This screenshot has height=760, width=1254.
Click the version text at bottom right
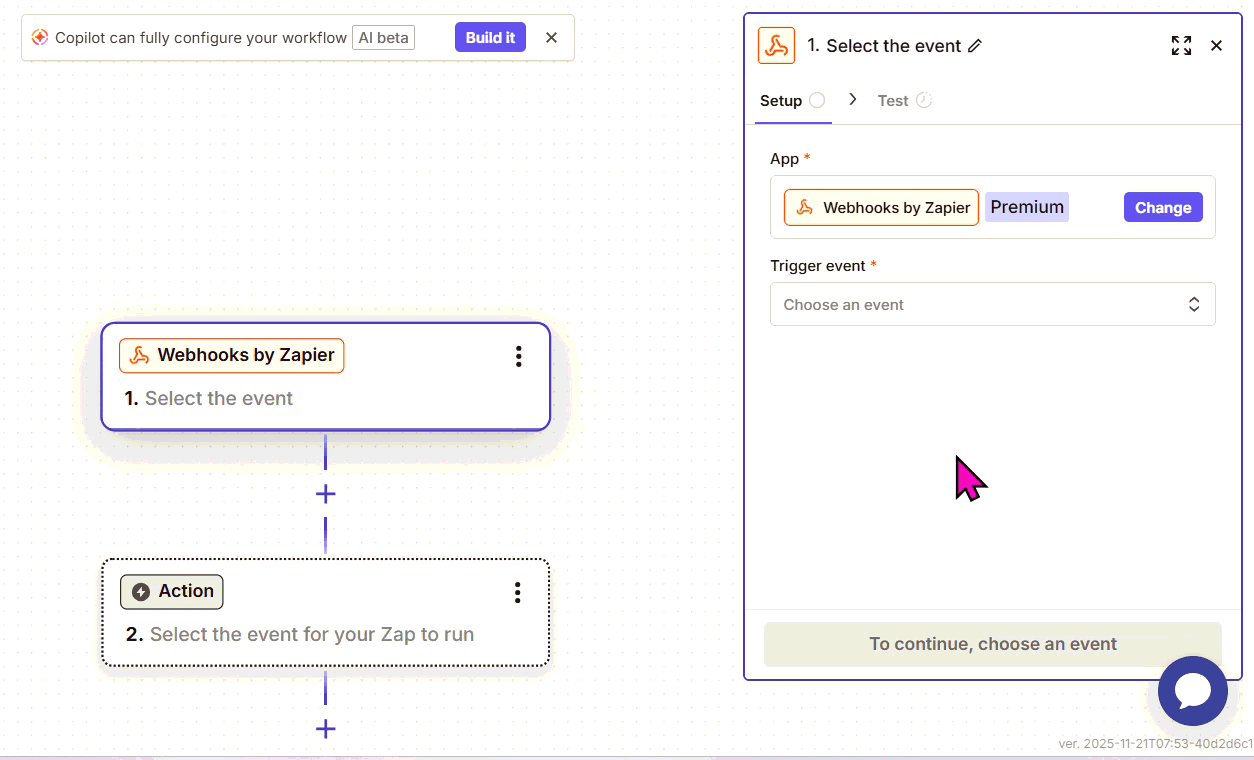1155,744
